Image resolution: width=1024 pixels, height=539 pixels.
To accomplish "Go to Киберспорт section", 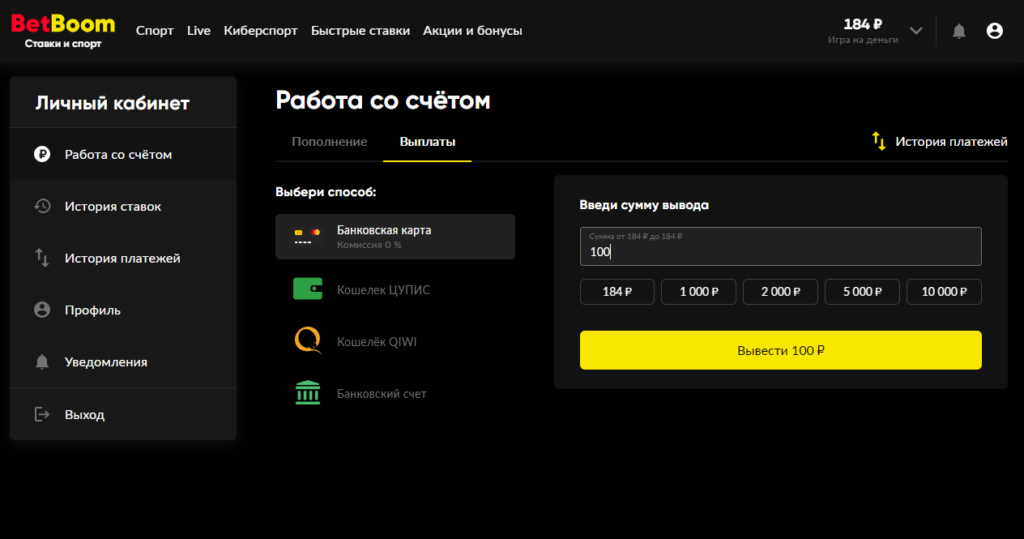I will click(x=261, y=31).
